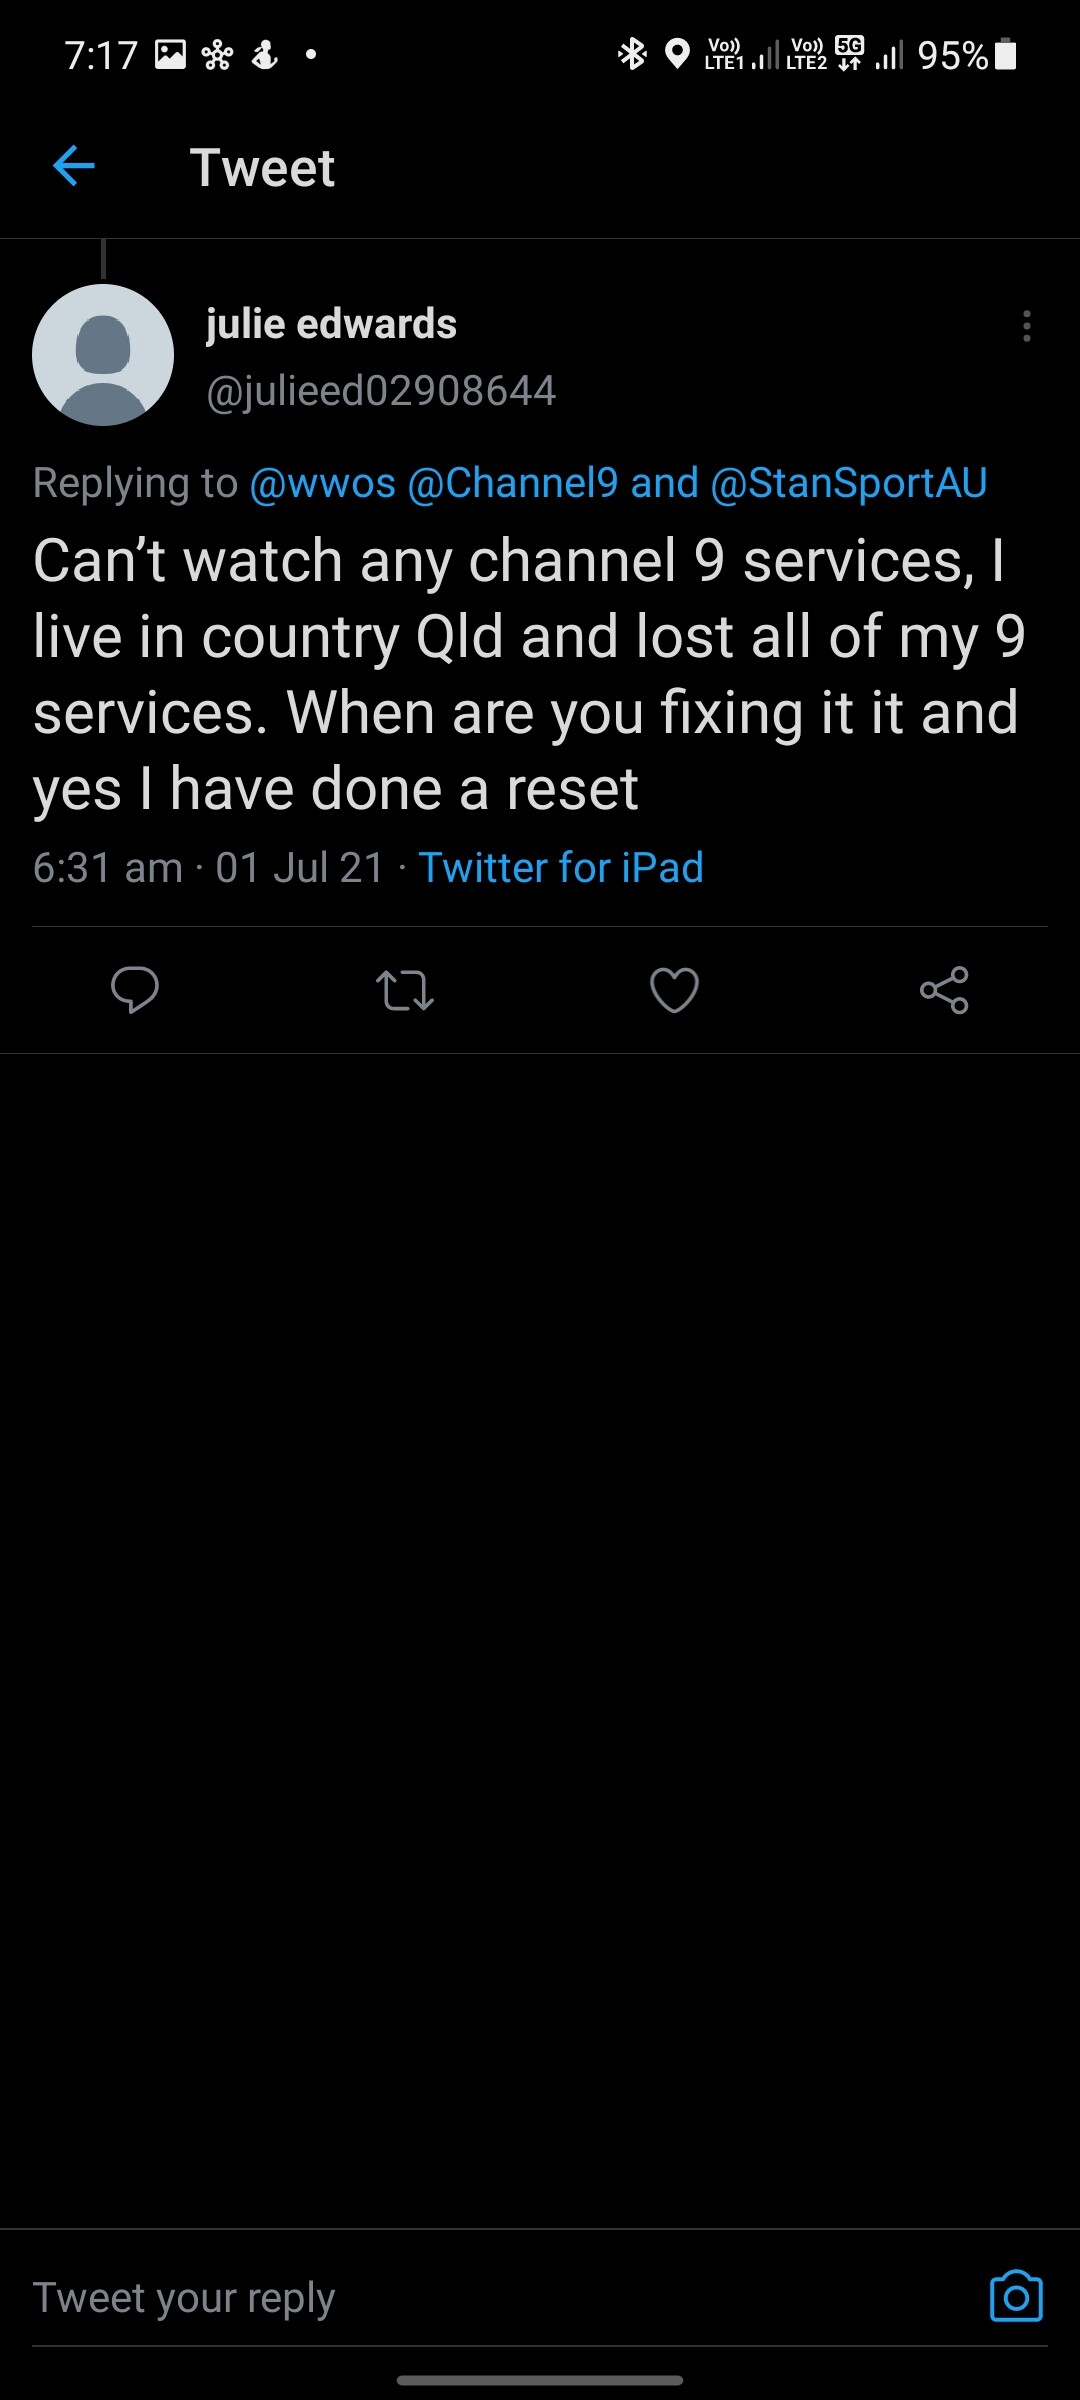Viewport: 1080px width, 2400px height.
Task: Tap the "Twitter for iPad" source link
Action: pyautogui.click(x=561, y=867)
